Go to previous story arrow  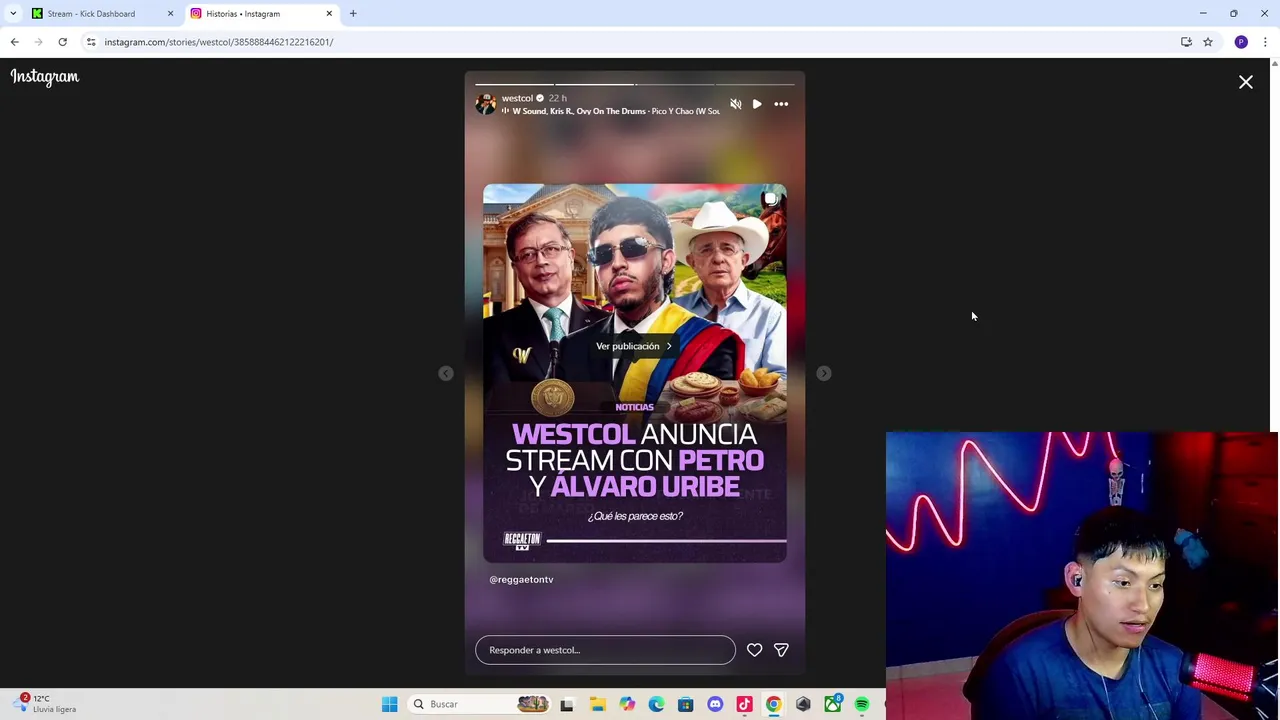pos(446,373)
